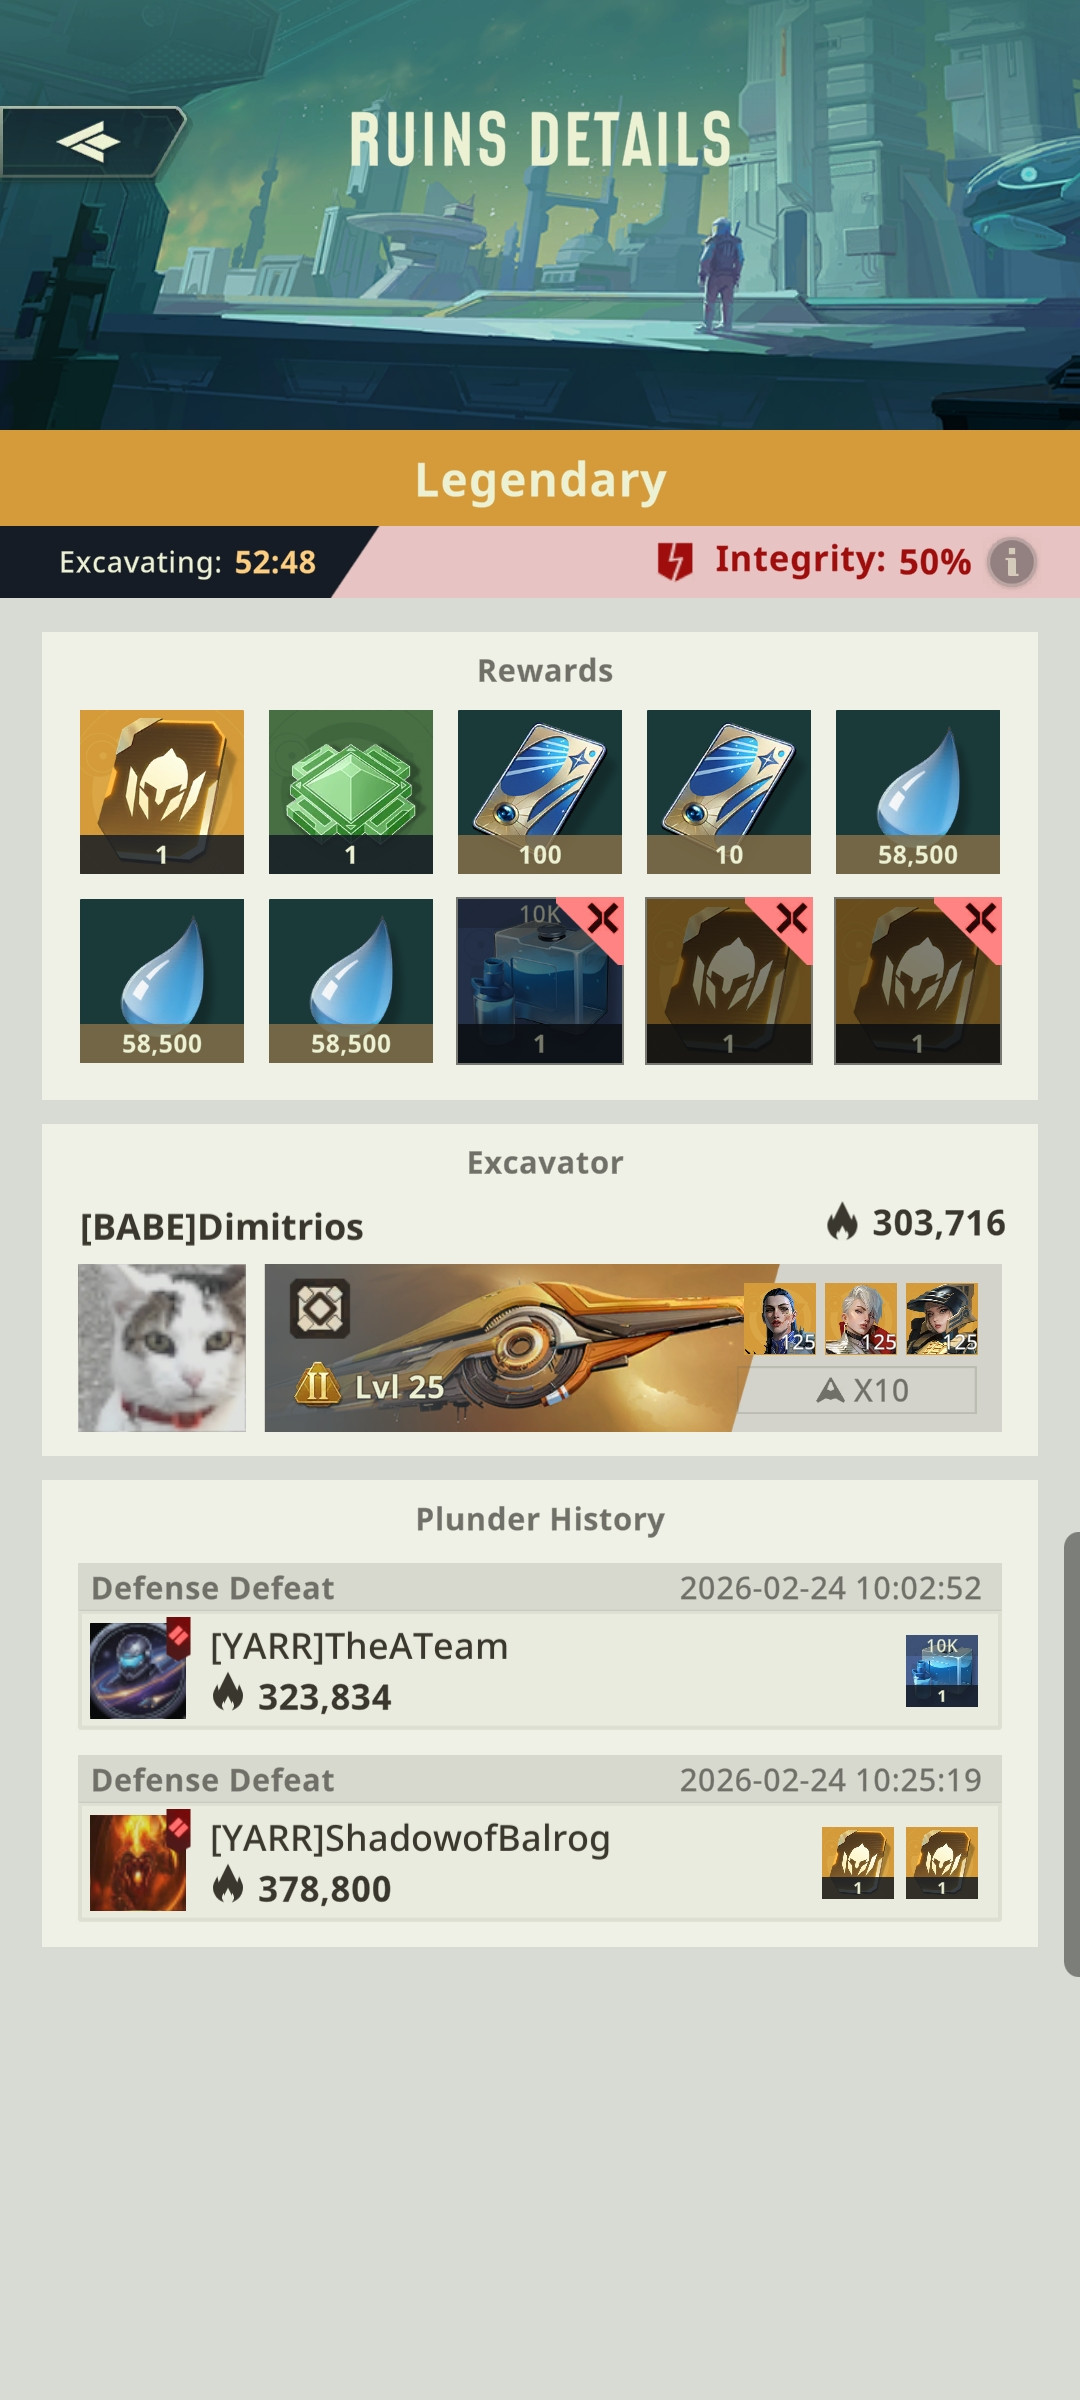
Task: Open Dimitrios's cat avatar profile
Action: click(x=162, y=1348)
